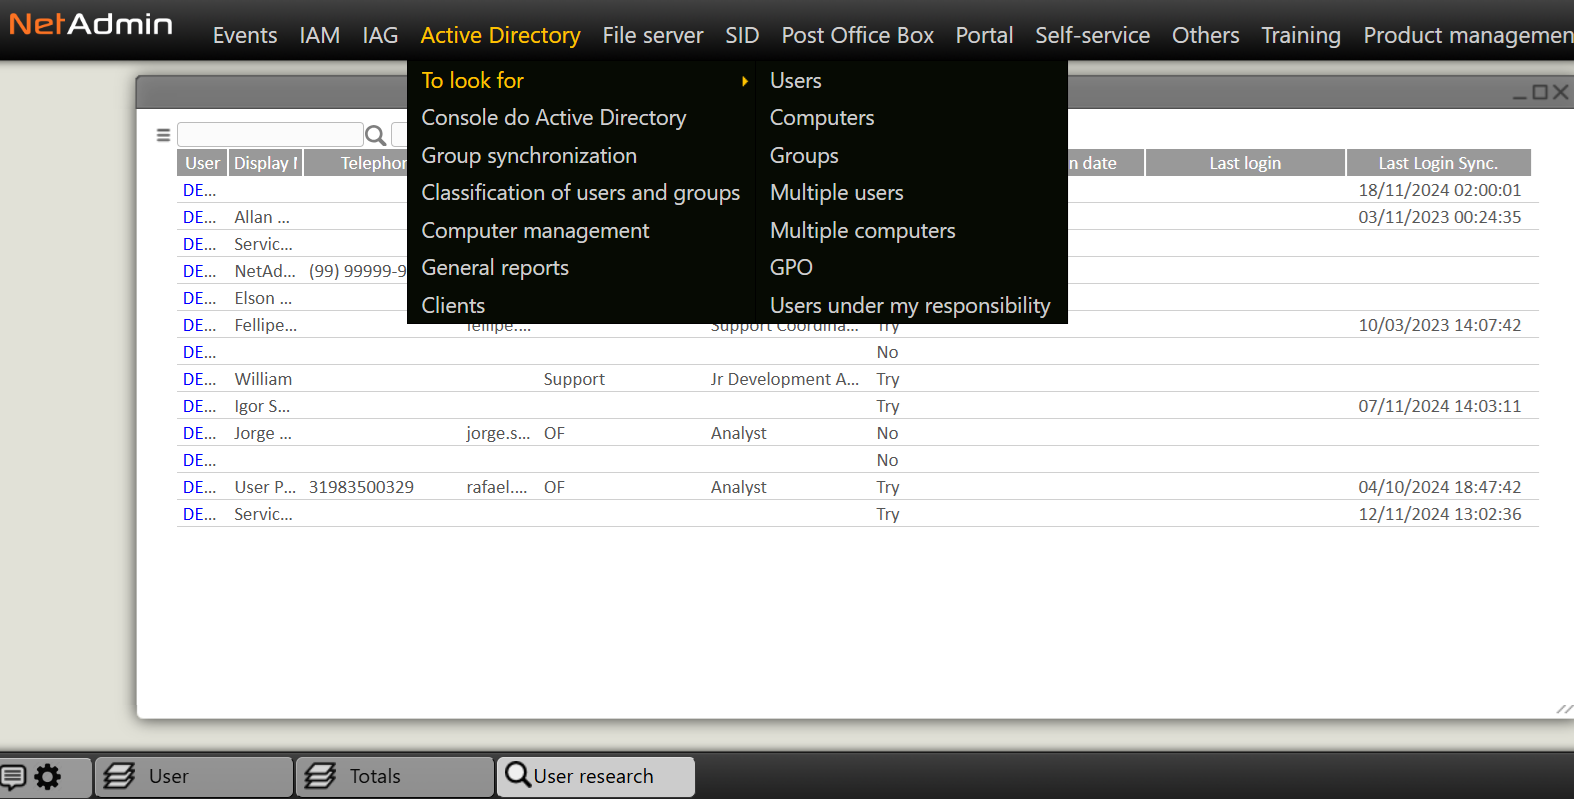
Task: Sort by the Display column header
Action: [x=266, y=163]
